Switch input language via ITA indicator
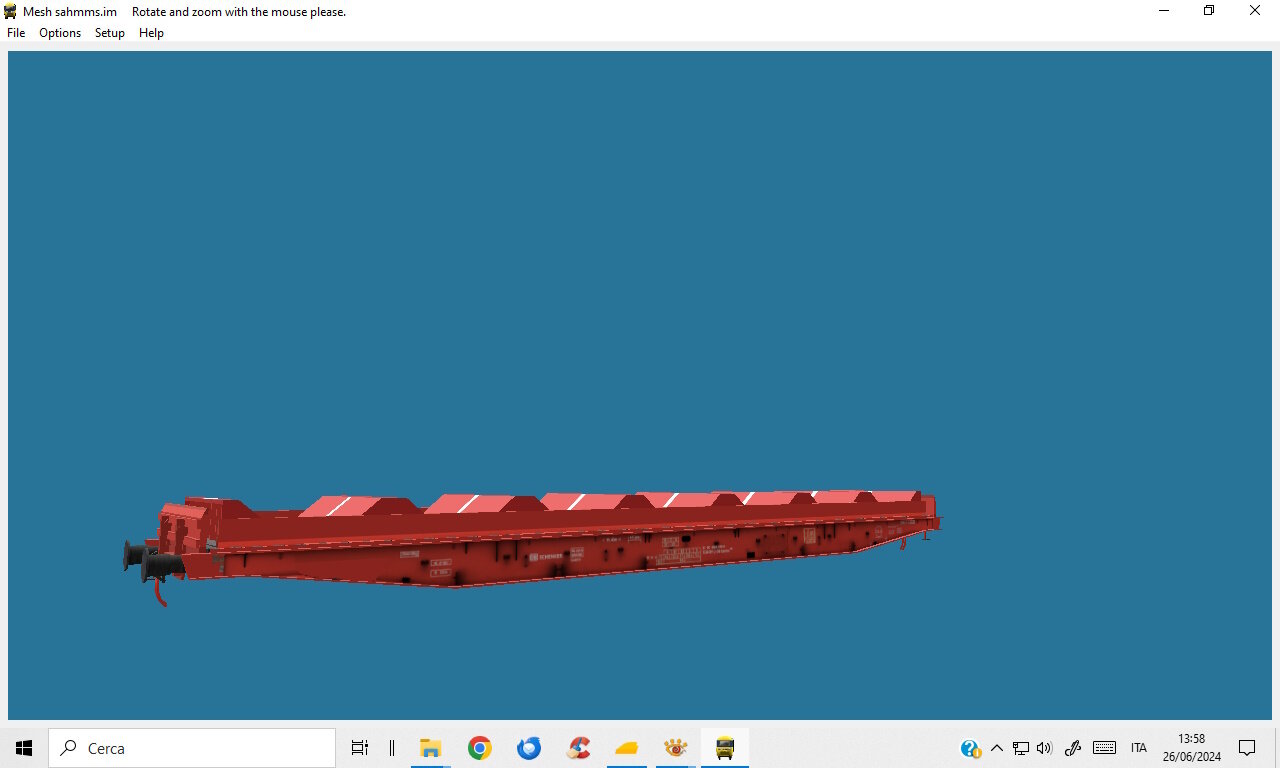 [x=1139, y=748]
